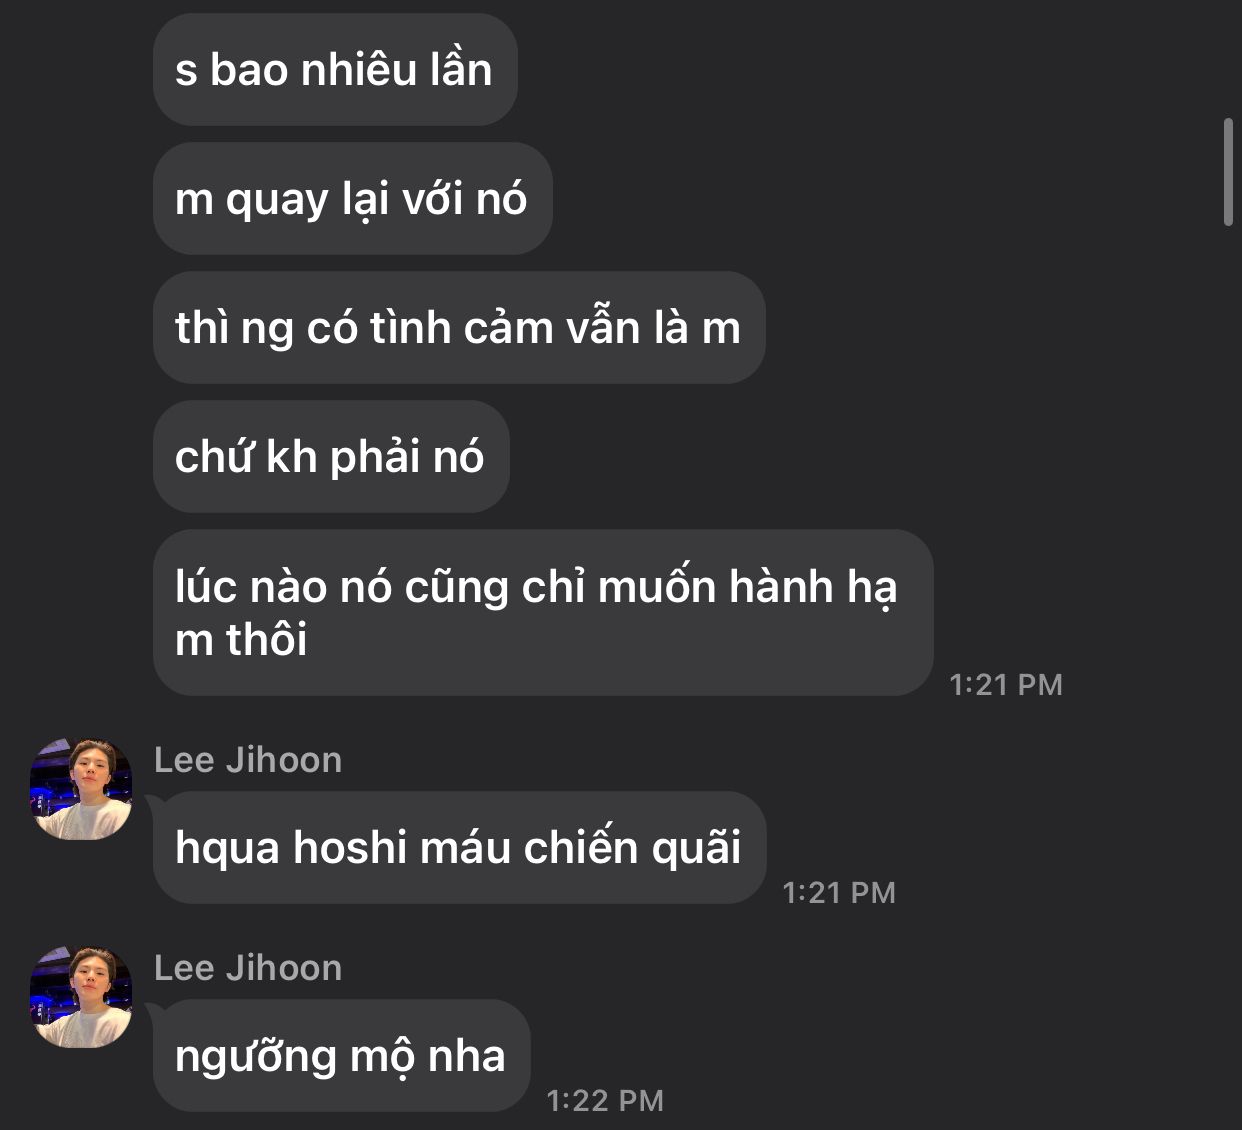Screen dimensions: 1242x1130
Task: Click the chat scrollbar thumb
Action: coord(1229,172)
